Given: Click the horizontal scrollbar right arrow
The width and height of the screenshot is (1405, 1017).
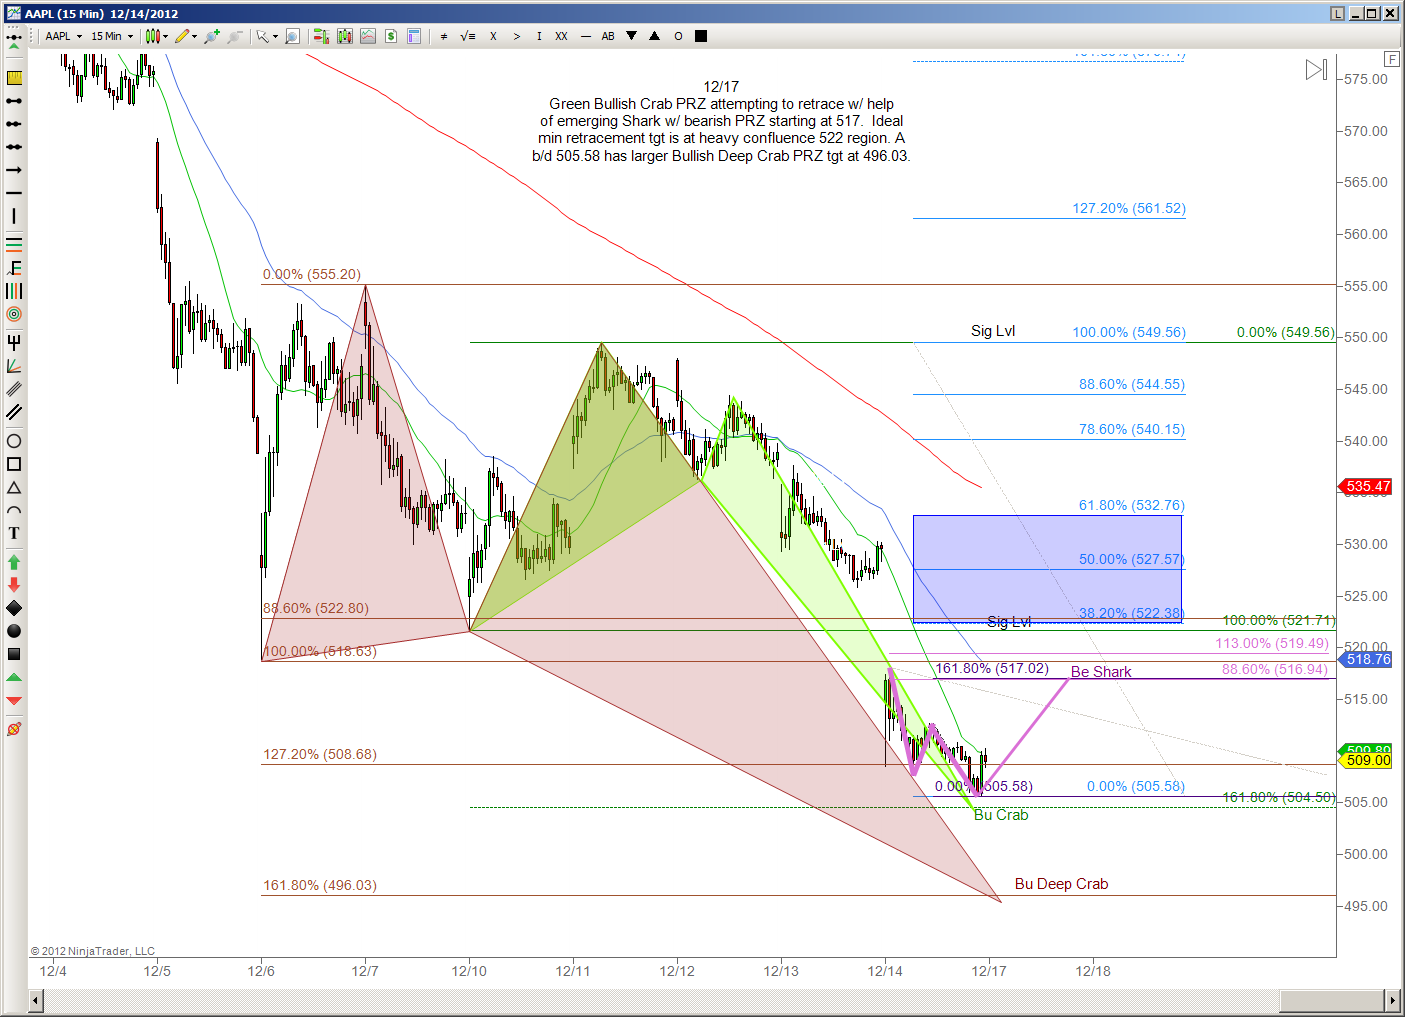Looking at the screenshot, I should coord(1391,1000).
